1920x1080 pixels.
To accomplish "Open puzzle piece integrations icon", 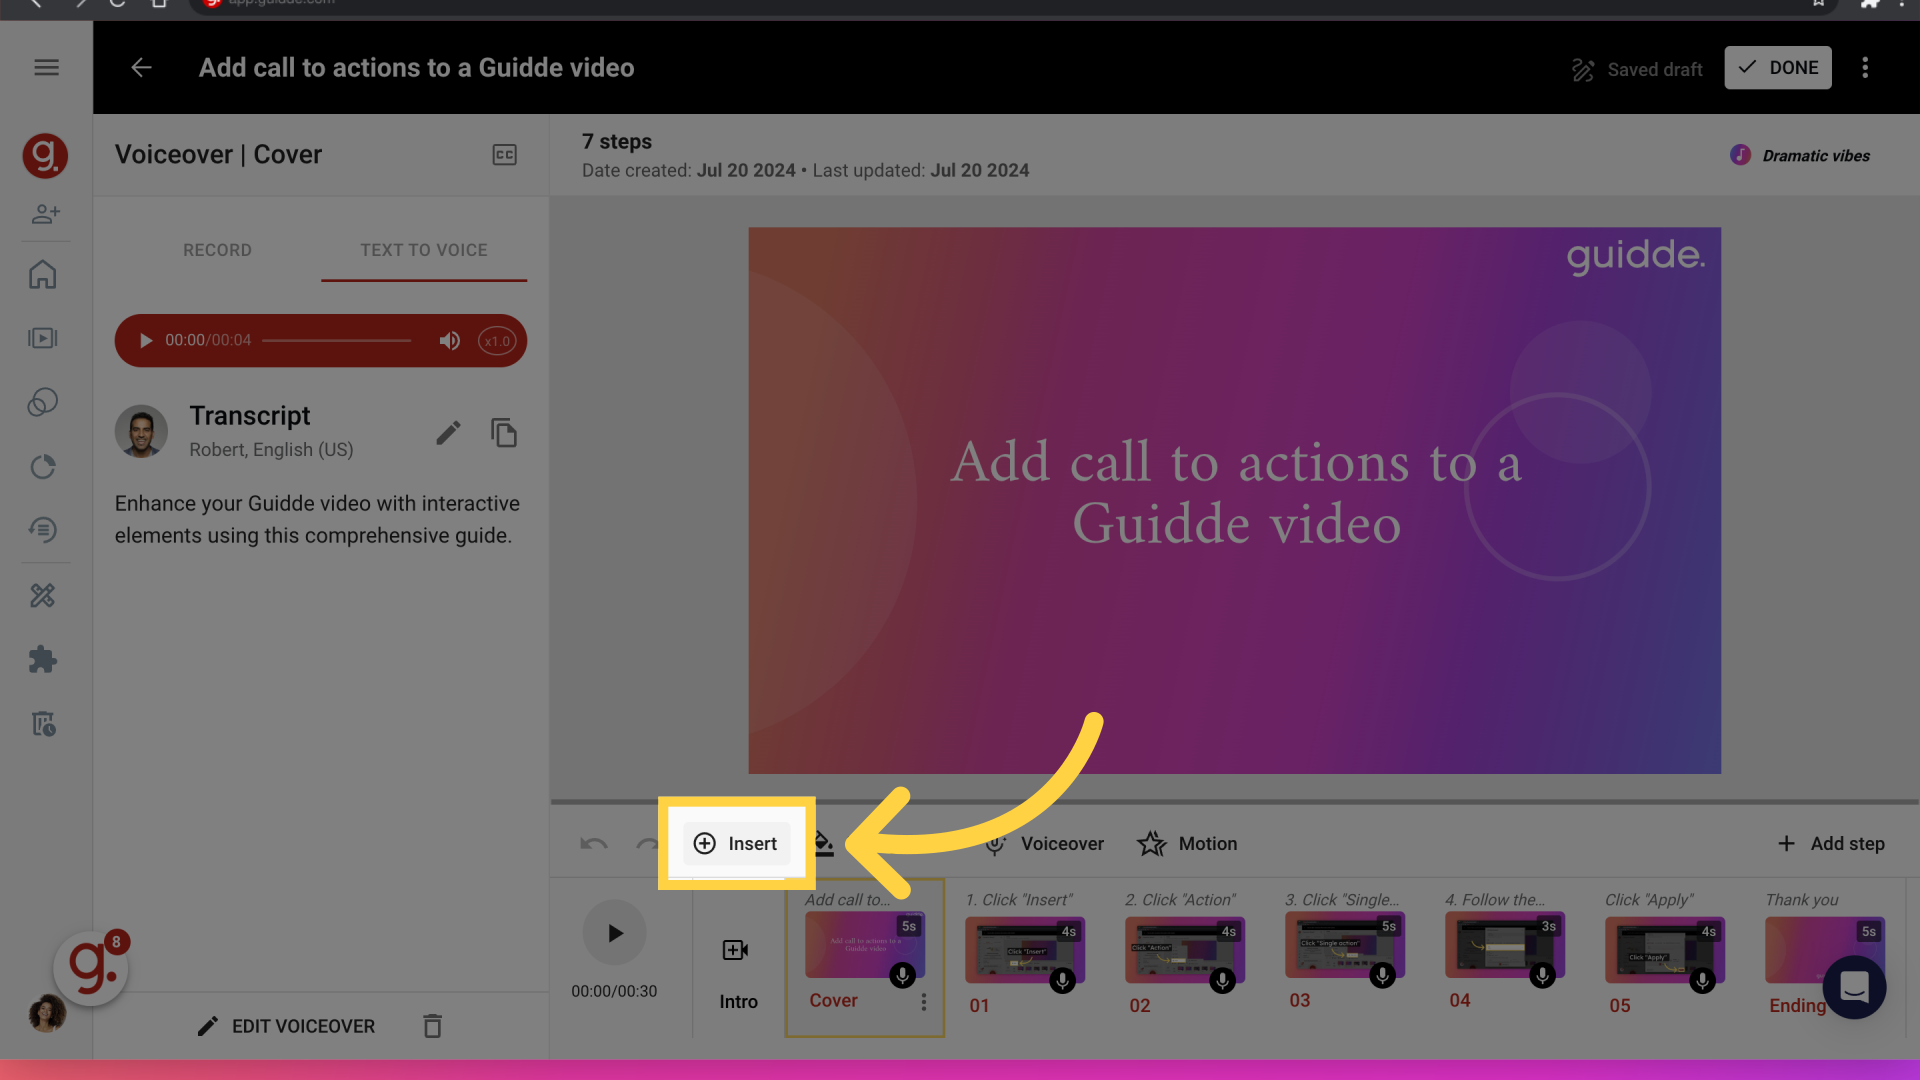I will tap(42, 660).
